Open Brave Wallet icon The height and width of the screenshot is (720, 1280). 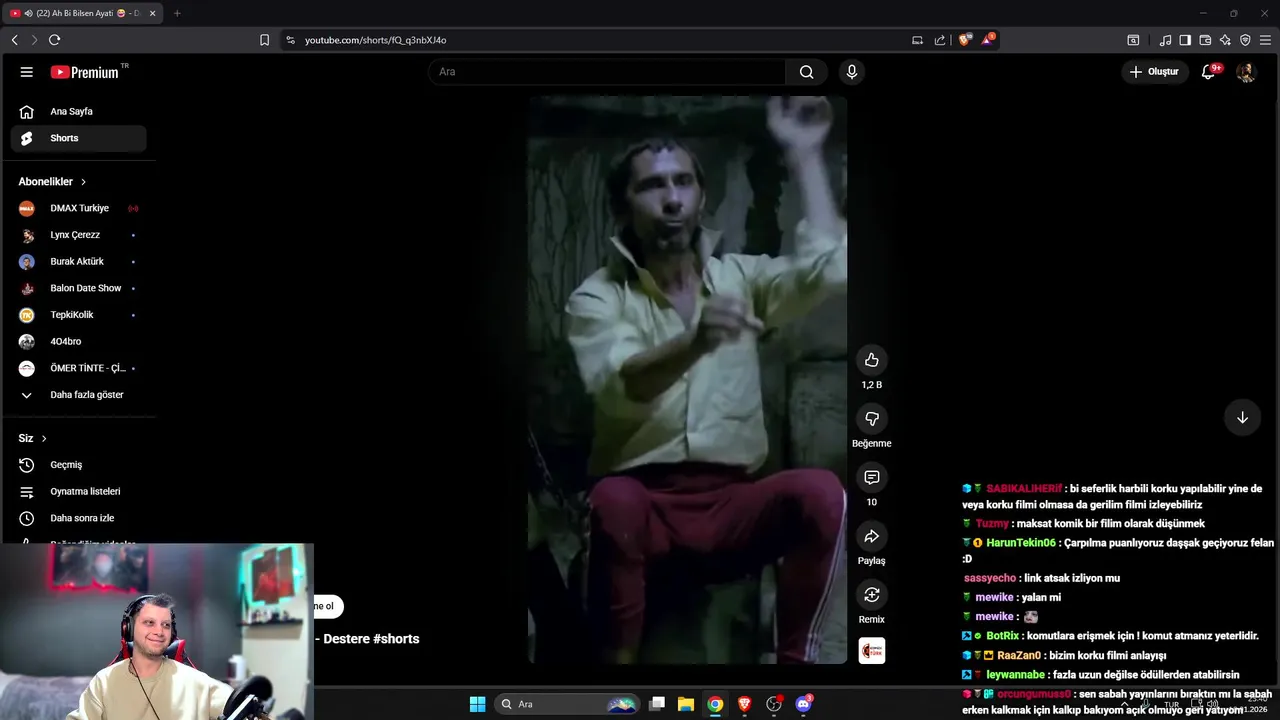1205,40
